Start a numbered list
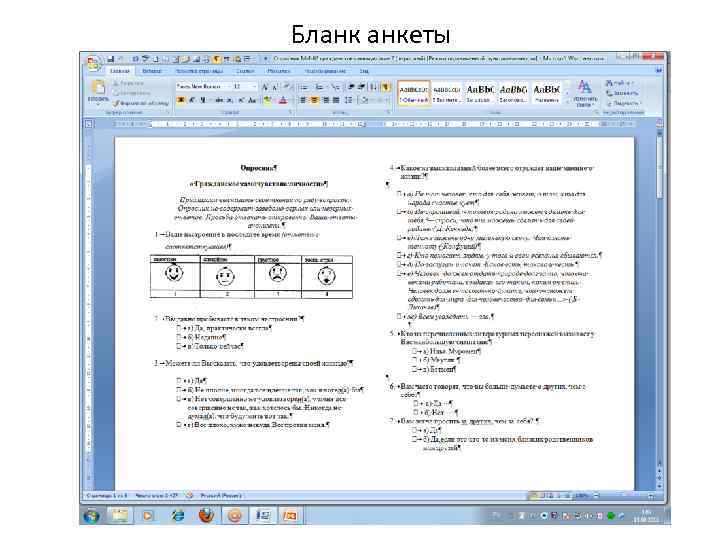This screenshot has height=540, width=720. click(x=320, y=86)
